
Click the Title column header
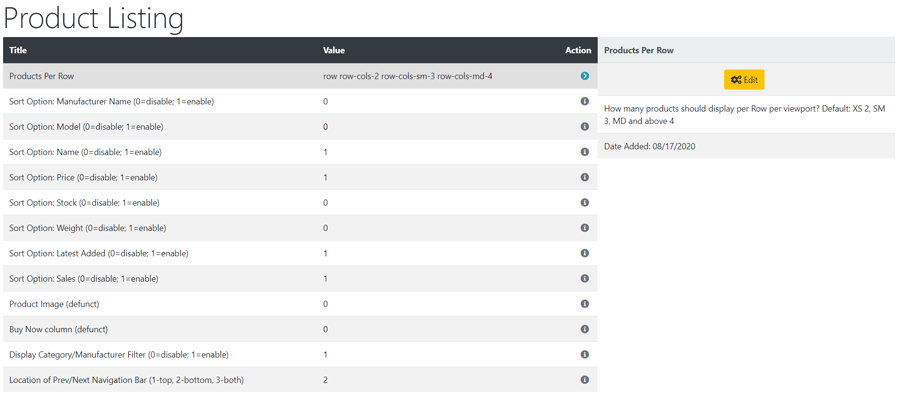[x=18, y=50]
